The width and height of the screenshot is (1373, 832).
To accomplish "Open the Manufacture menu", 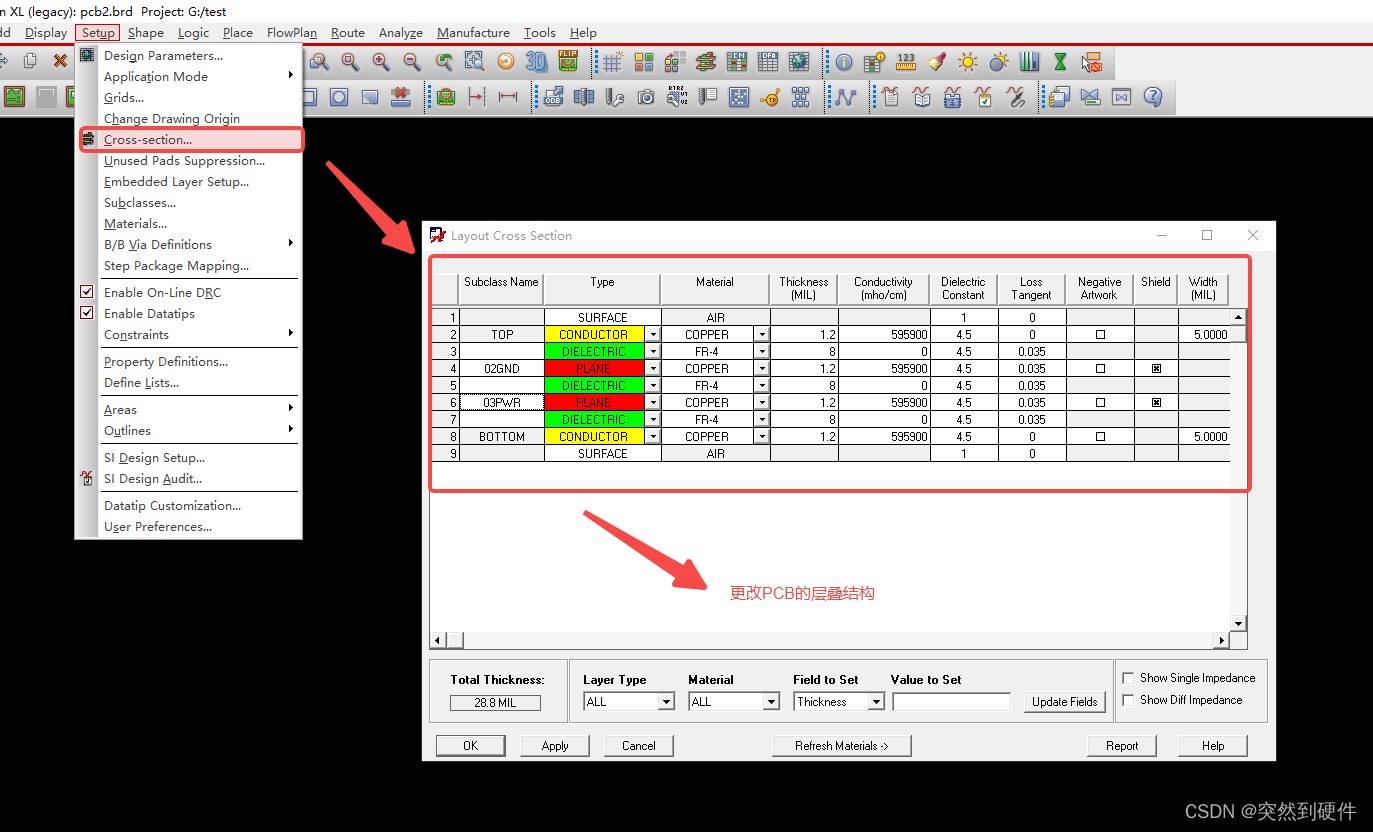I will pos(473,33).
